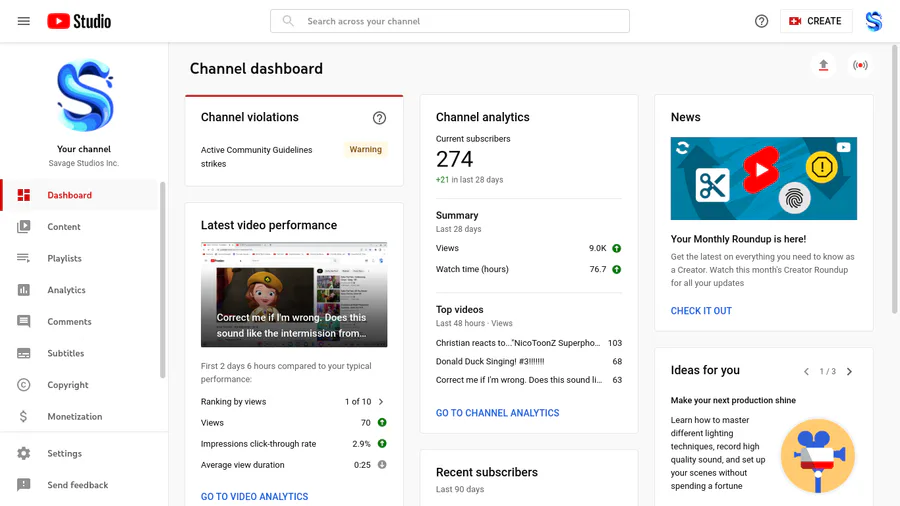Click the YouTube Studio logo

(79, 21)
